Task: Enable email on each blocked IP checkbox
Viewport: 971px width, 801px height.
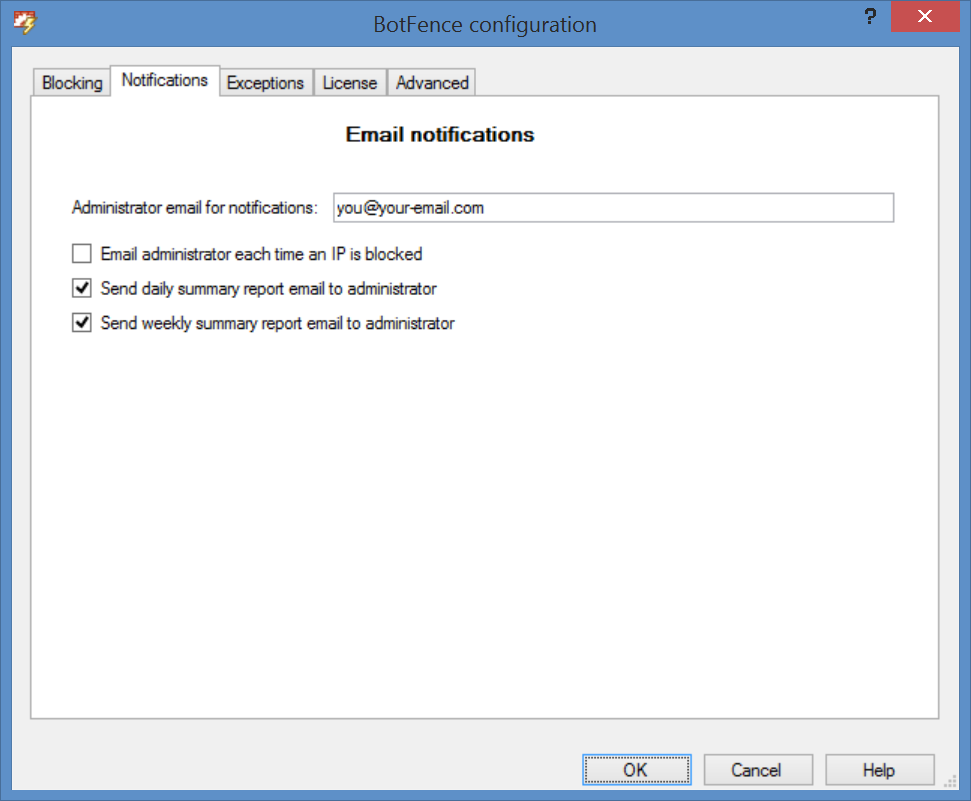Action: point(82,254)
